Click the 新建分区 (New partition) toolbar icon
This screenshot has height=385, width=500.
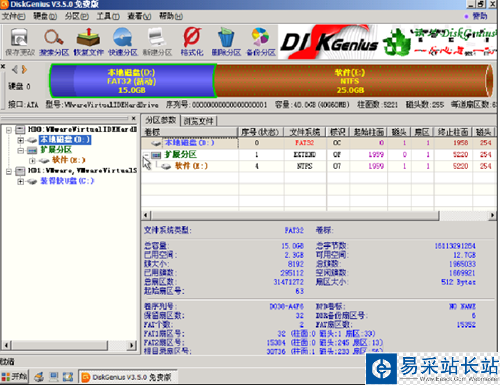tap(157, 41)
